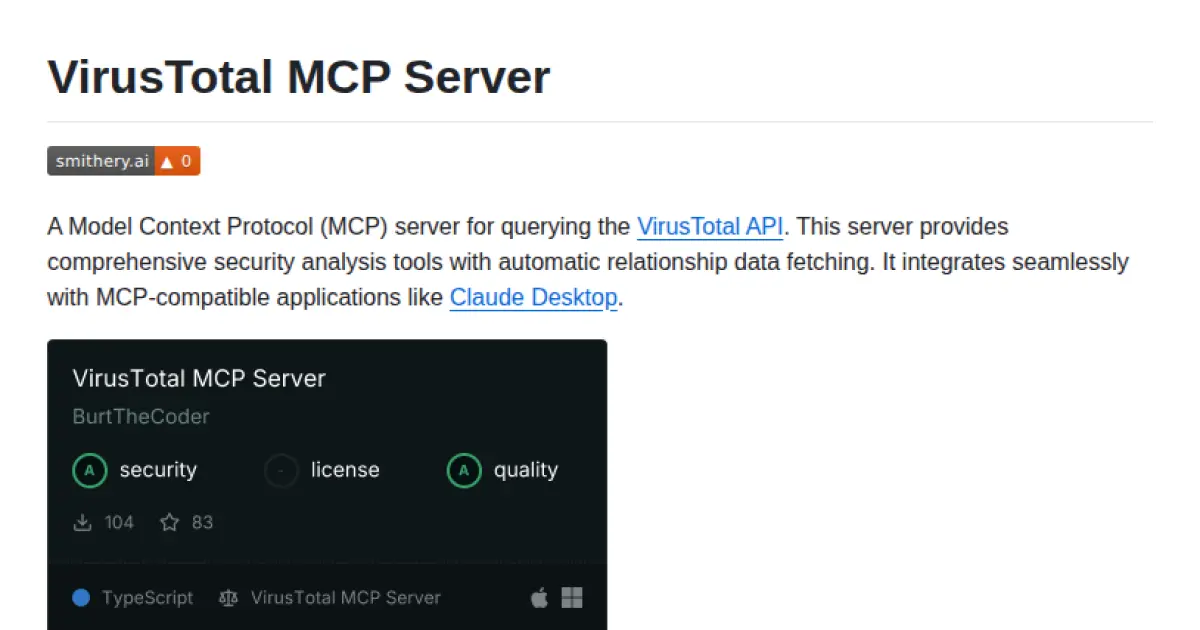Click the download count icon
The width and height of the screenshot is (1200, 630).
point(83,522)
